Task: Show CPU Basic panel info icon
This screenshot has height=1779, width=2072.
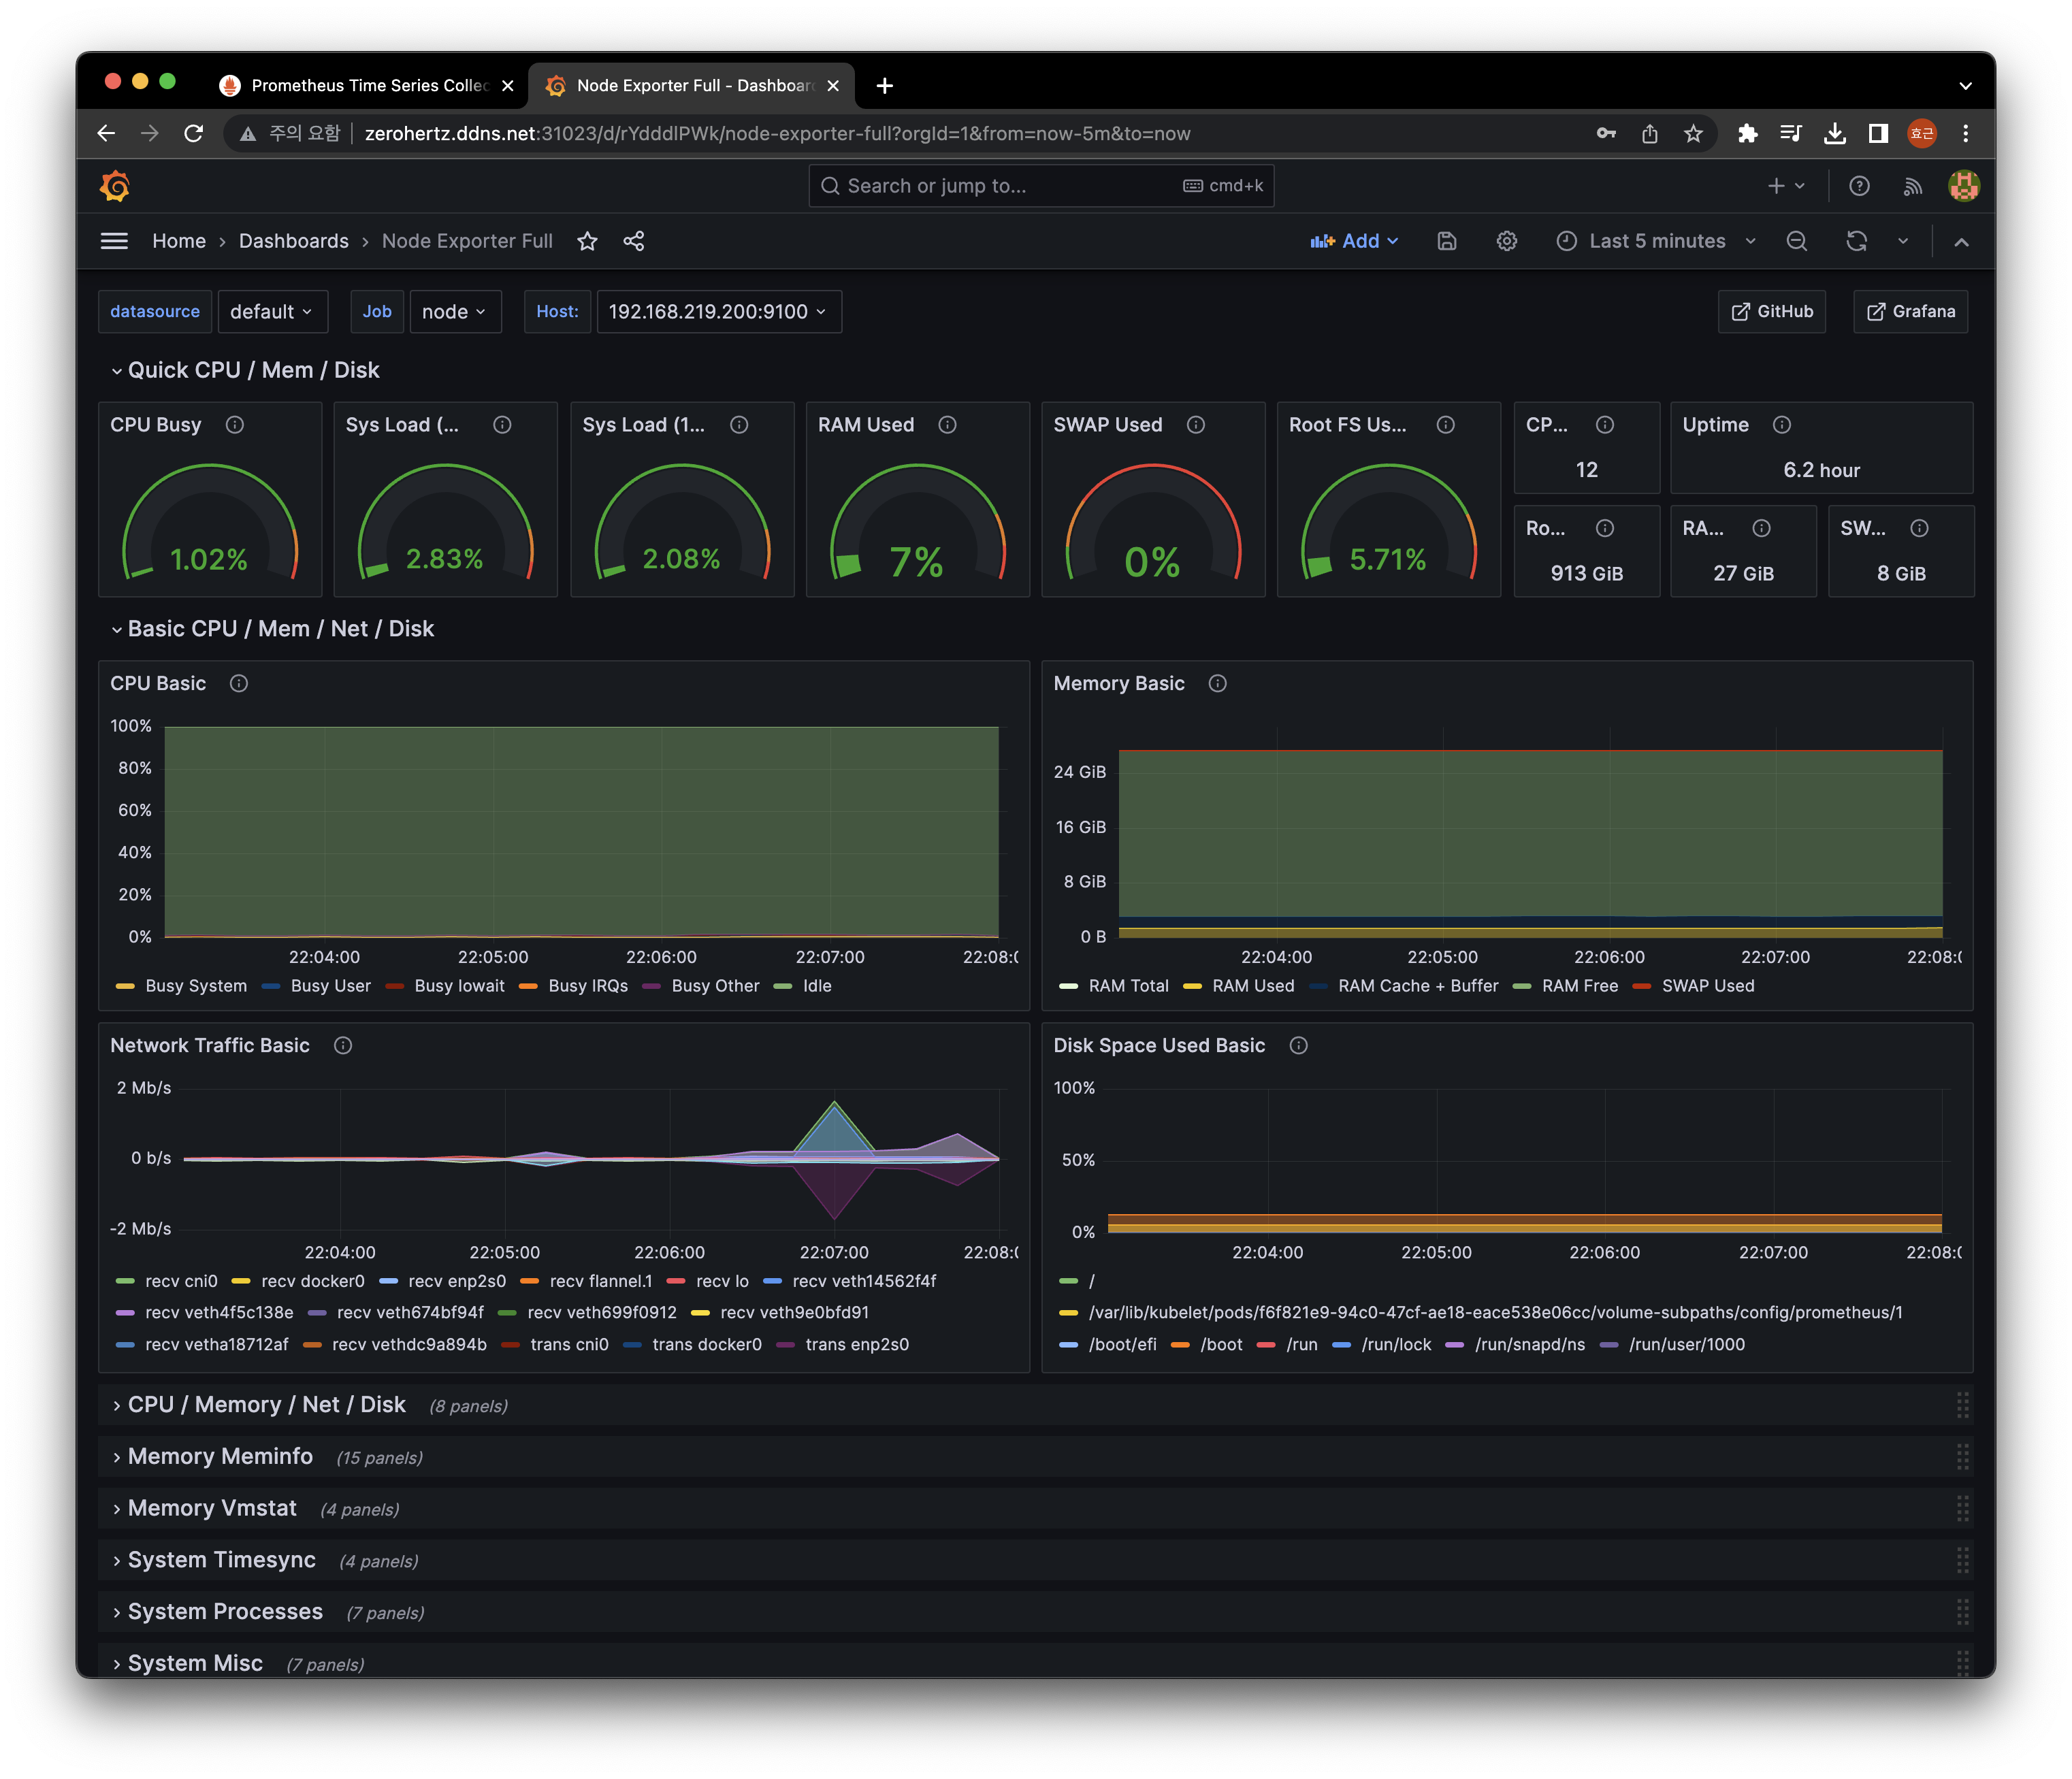Action: [x=239, y=683]
